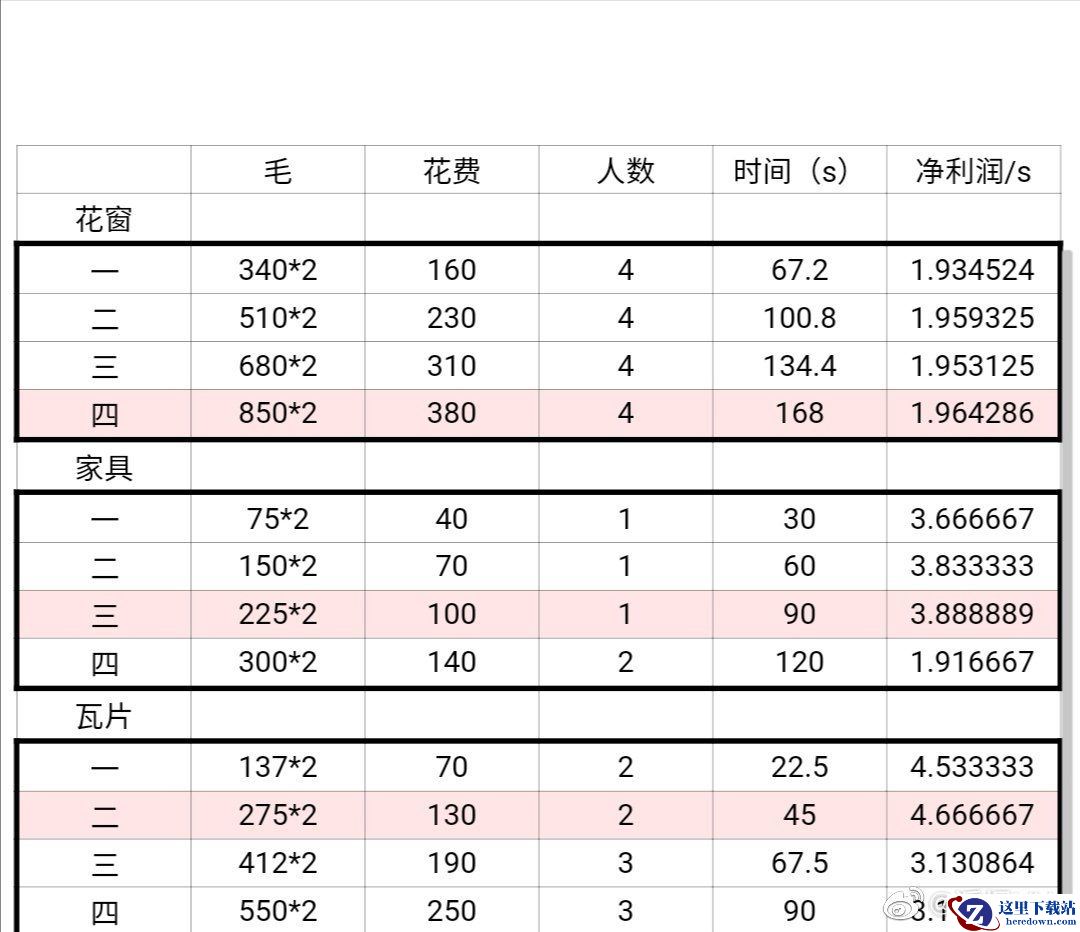Select the time cell 100.8

[x=799, y=318]
